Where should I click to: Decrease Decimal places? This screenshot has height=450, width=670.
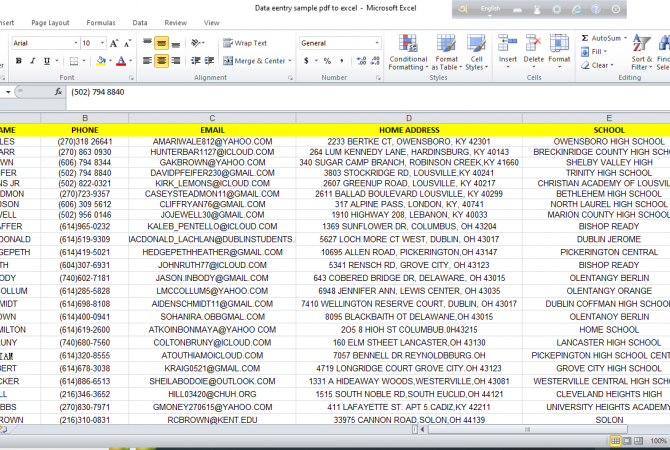pyautogui.click(x=375, y=61)
